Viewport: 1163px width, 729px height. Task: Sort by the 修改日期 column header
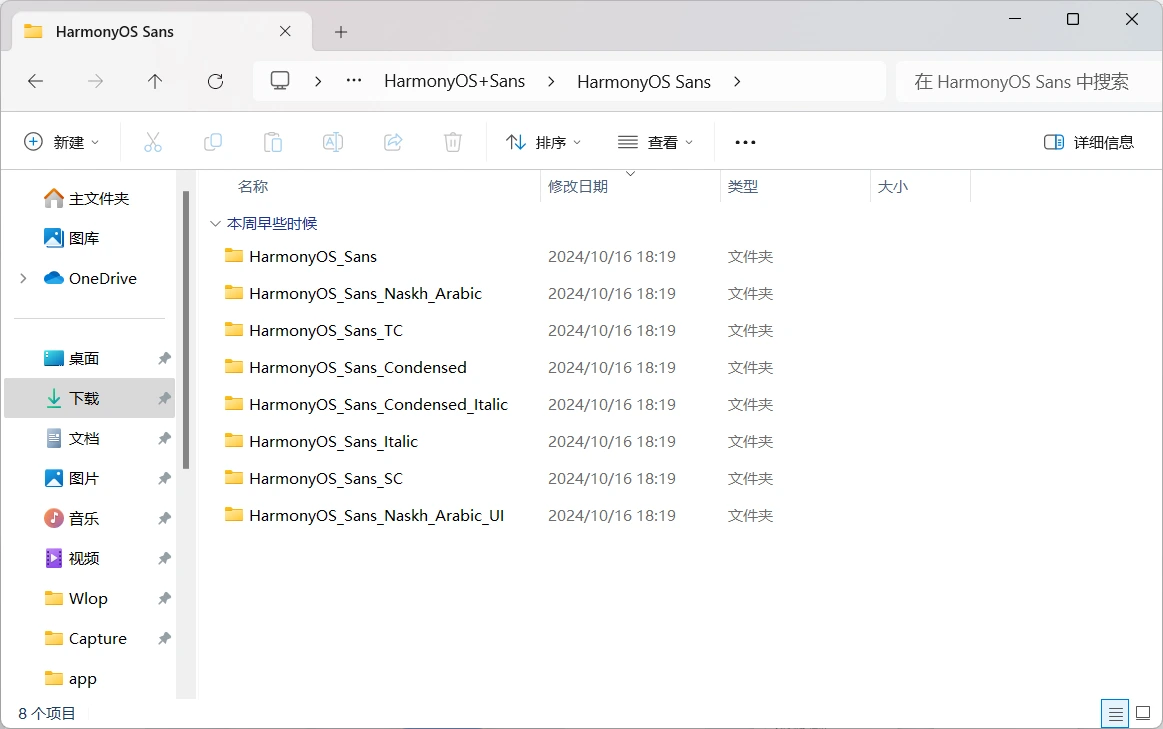coord(578,187)
